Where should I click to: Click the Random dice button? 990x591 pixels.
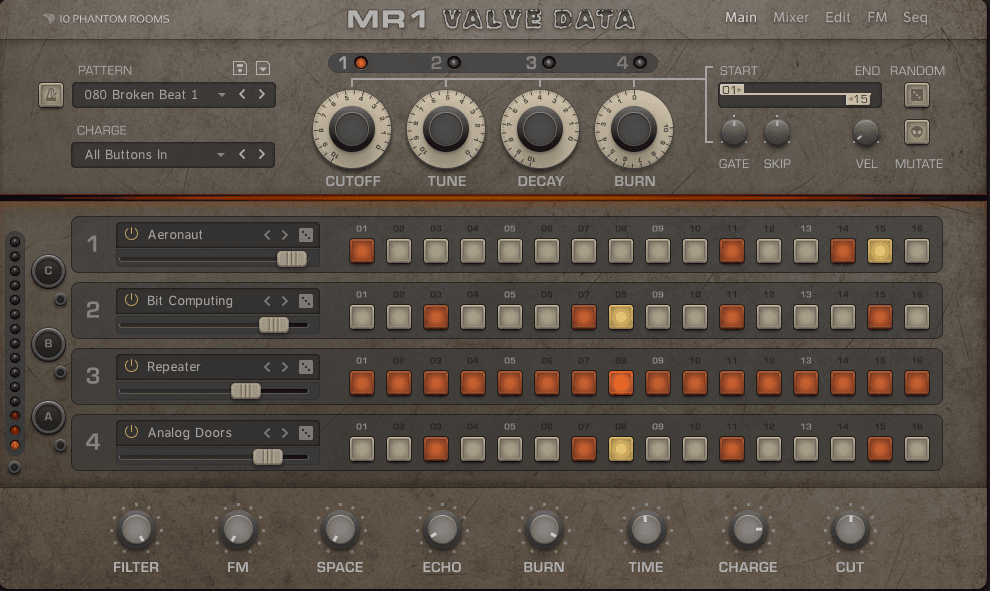click(916, 95)
